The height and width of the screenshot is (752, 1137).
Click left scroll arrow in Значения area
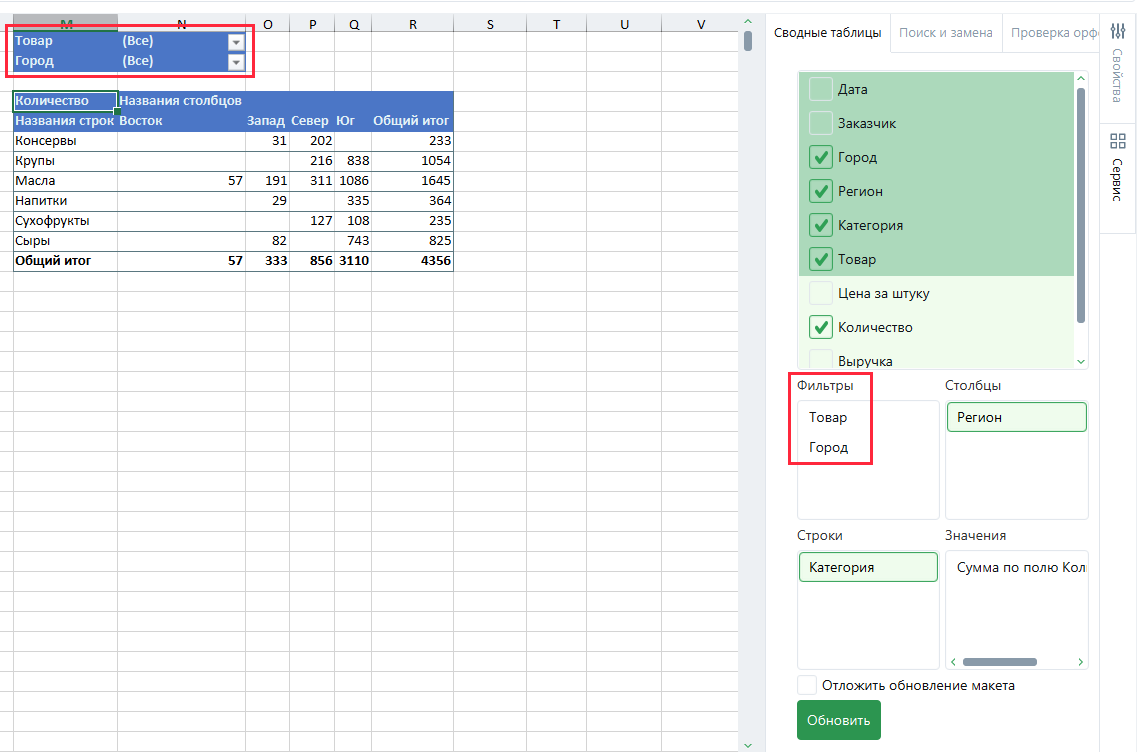(953, 662)
